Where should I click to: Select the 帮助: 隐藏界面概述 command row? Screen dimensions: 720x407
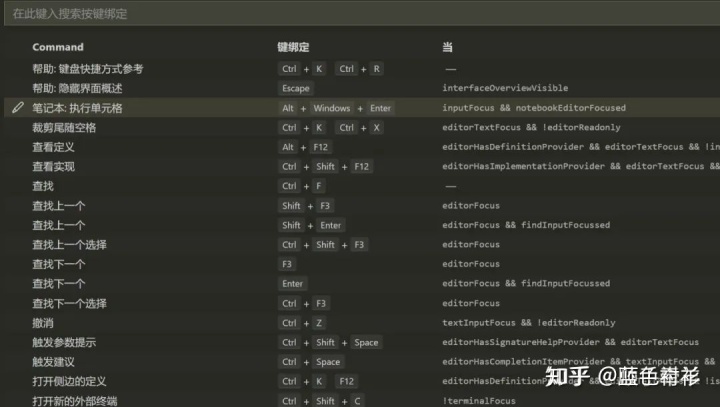pos(362,88)
